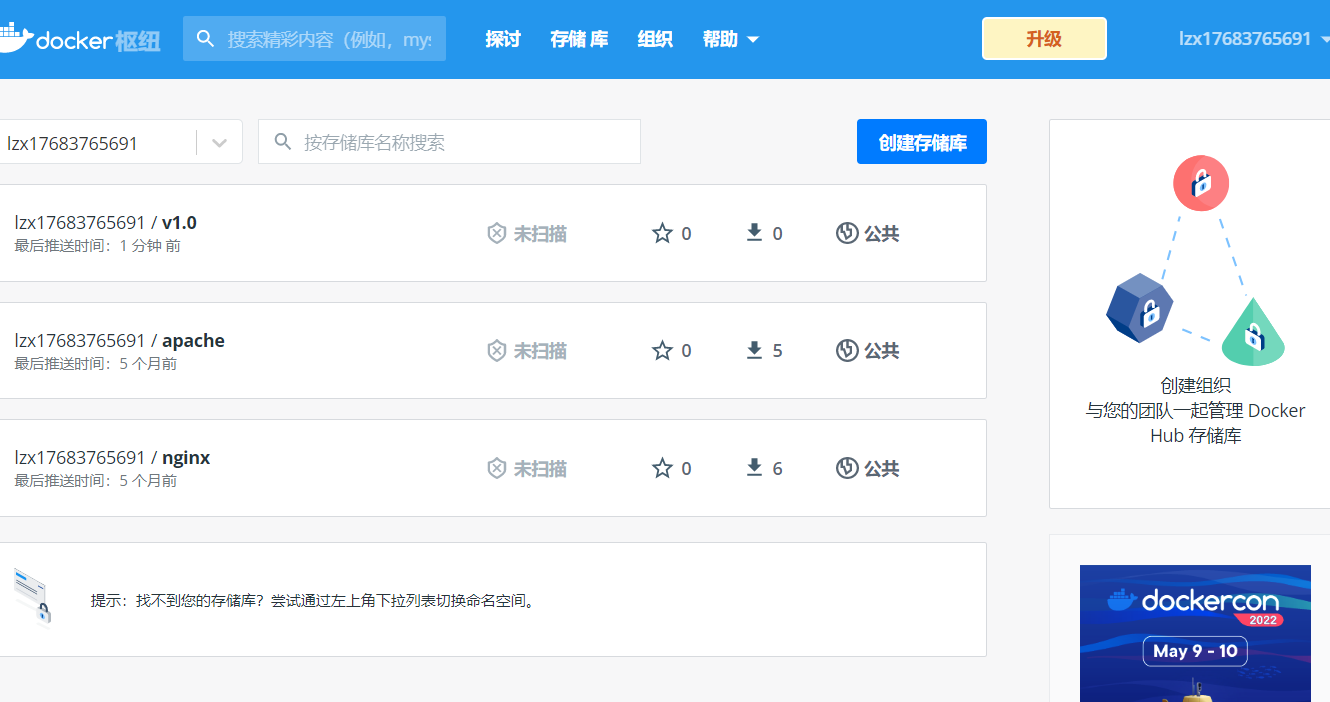This screenshot has height=702, width=1330.
Task: Click the star icon for nginx repository
Action: click(x=662, y=468)
